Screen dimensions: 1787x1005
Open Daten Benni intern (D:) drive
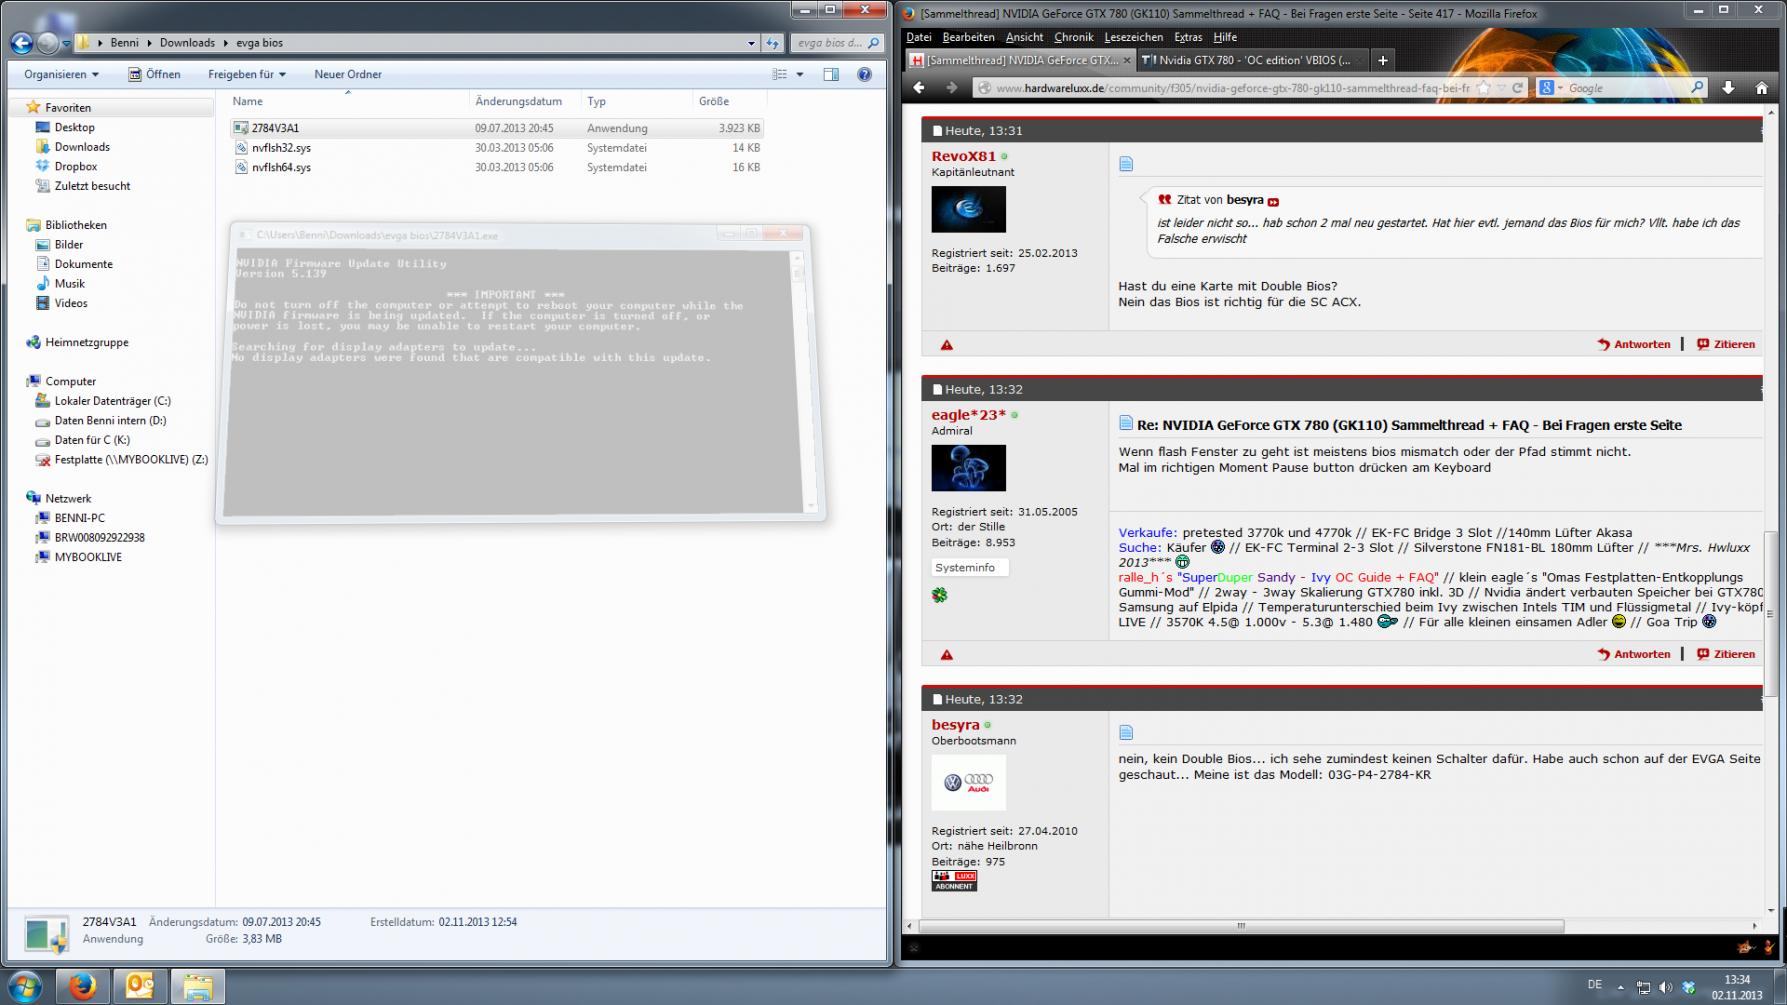110,420
